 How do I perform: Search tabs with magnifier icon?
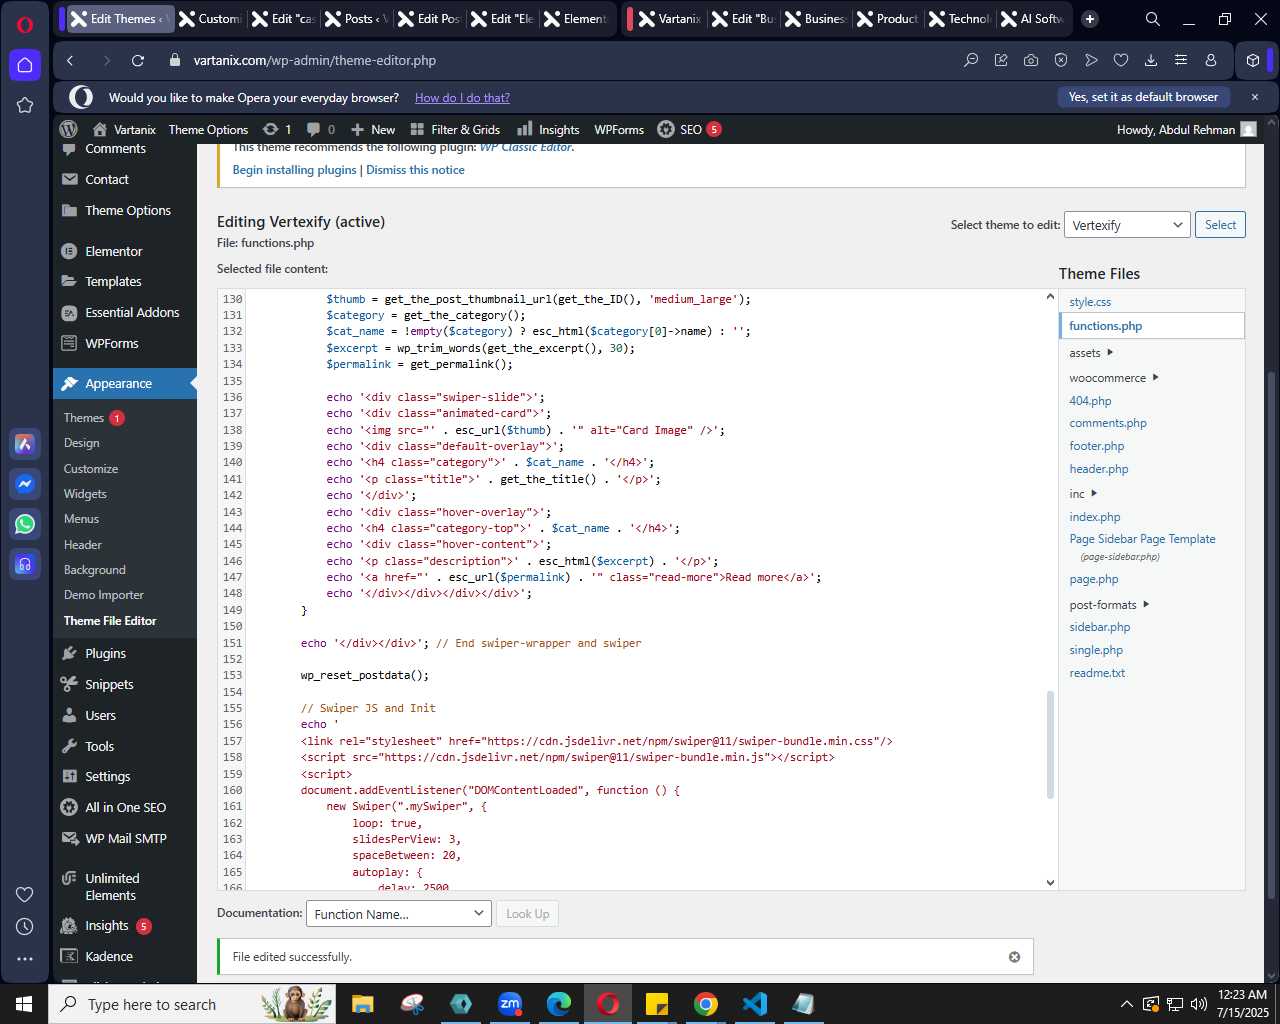point(1153,19)
